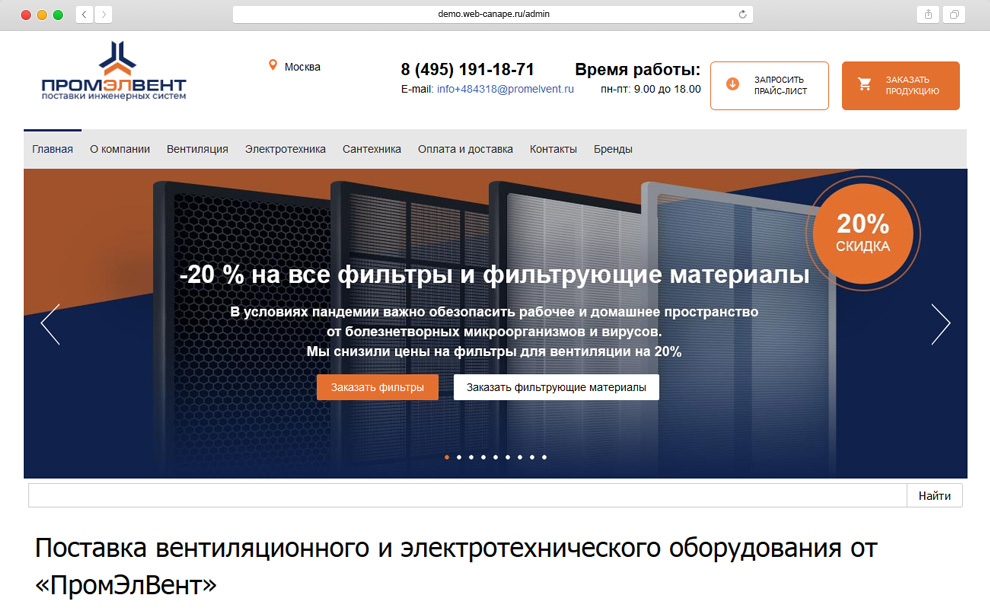The height and width of the screenshot is (615, 990).
Task: Click the shopping cart icon on Заказать продукцию
Action: click(x=866, y=86)
